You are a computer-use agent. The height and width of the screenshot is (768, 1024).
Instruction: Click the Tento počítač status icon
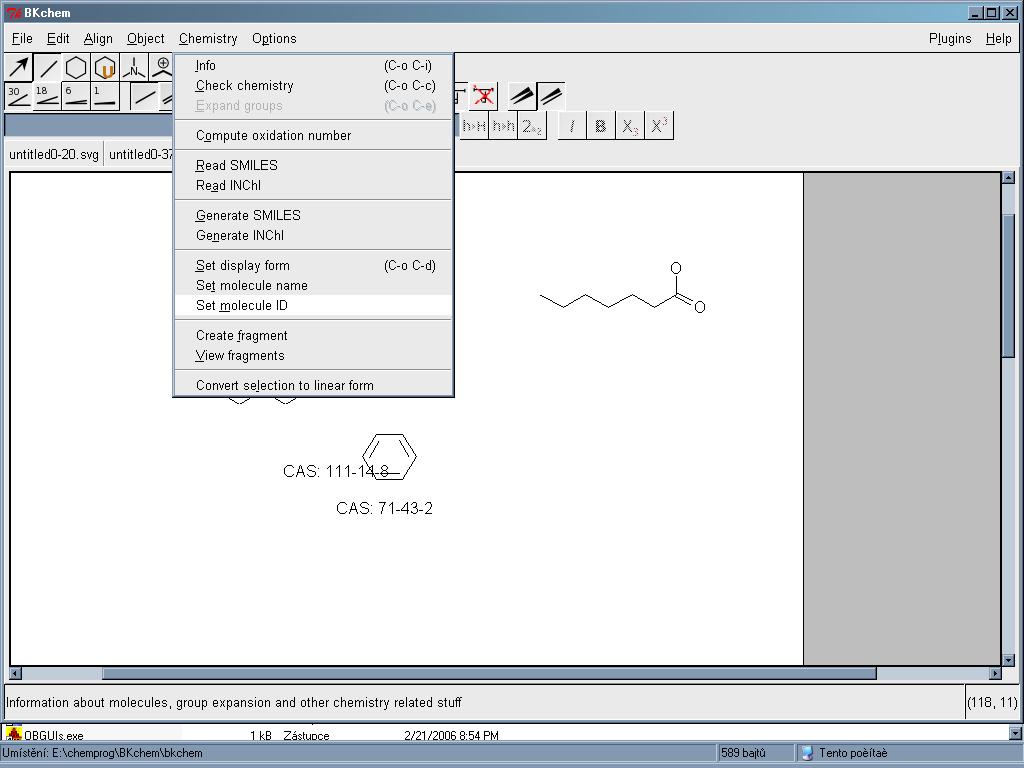(x=808, y=753)
